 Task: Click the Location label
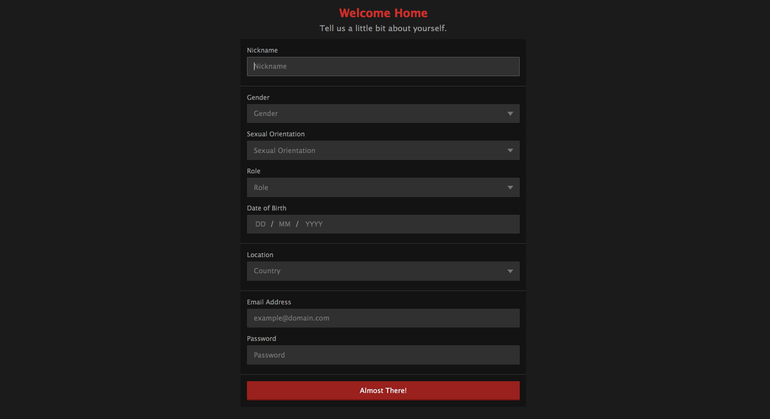click(x=260, y=255)
